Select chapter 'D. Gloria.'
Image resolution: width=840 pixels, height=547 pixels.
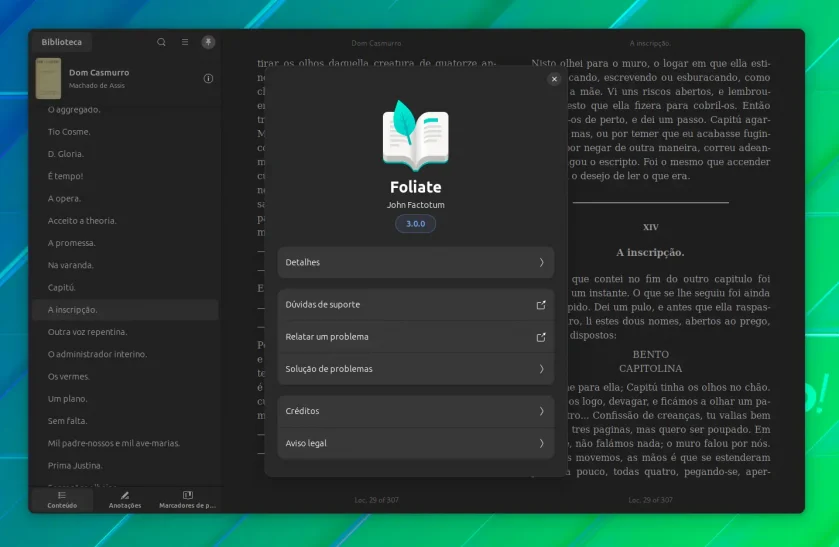pyautogui.click(x=125, y=154)
